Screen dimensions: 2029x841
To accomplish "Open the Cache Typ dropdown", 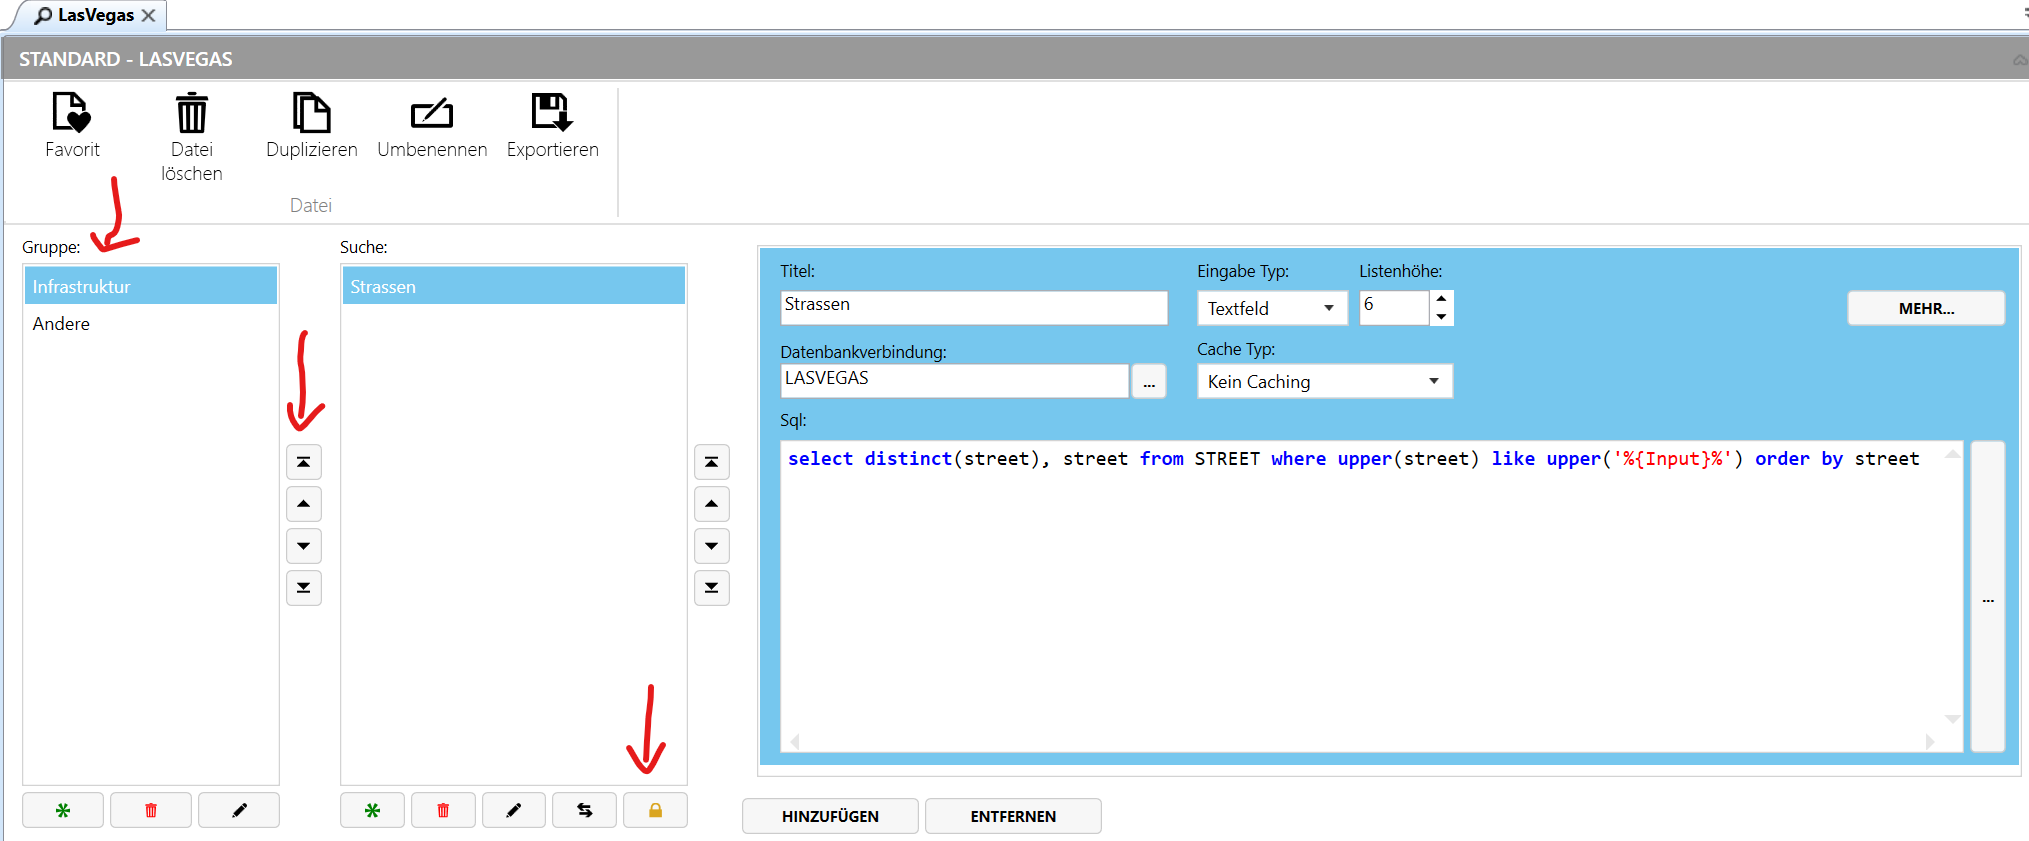I will [1325, 381].
